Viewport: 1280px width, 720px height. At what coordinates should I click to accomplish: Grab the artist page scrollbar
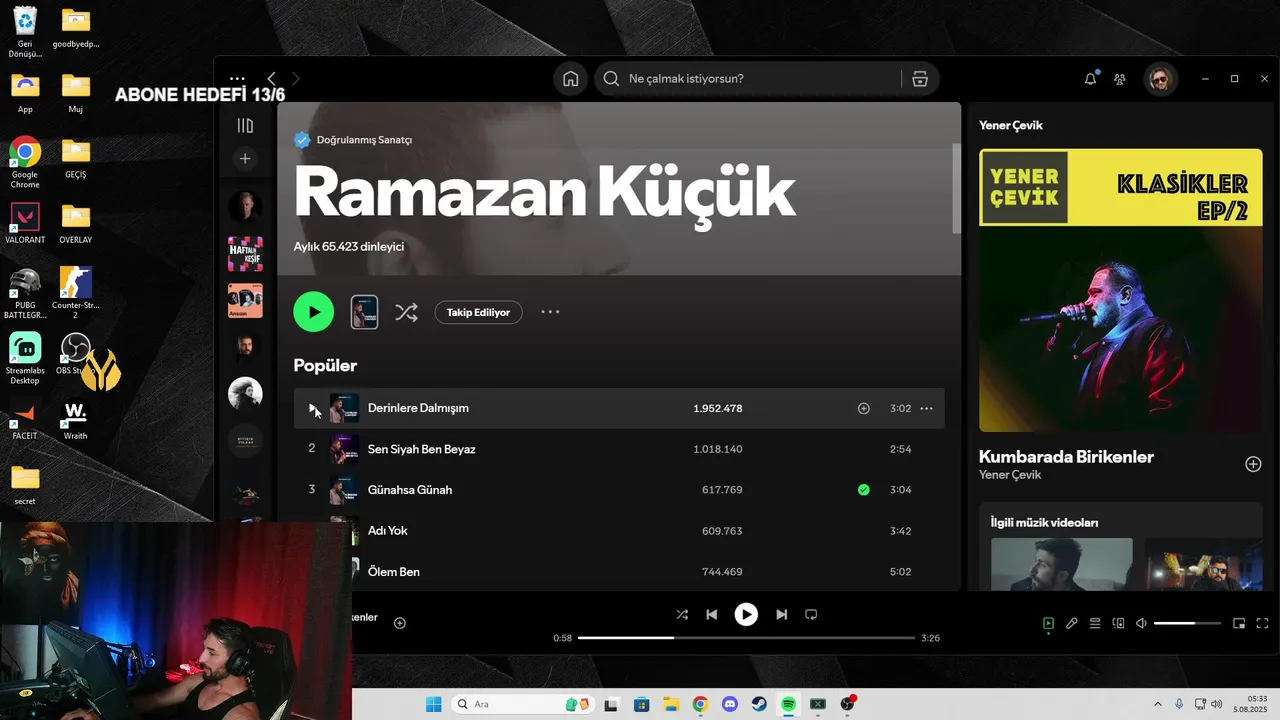click(956, 188)
